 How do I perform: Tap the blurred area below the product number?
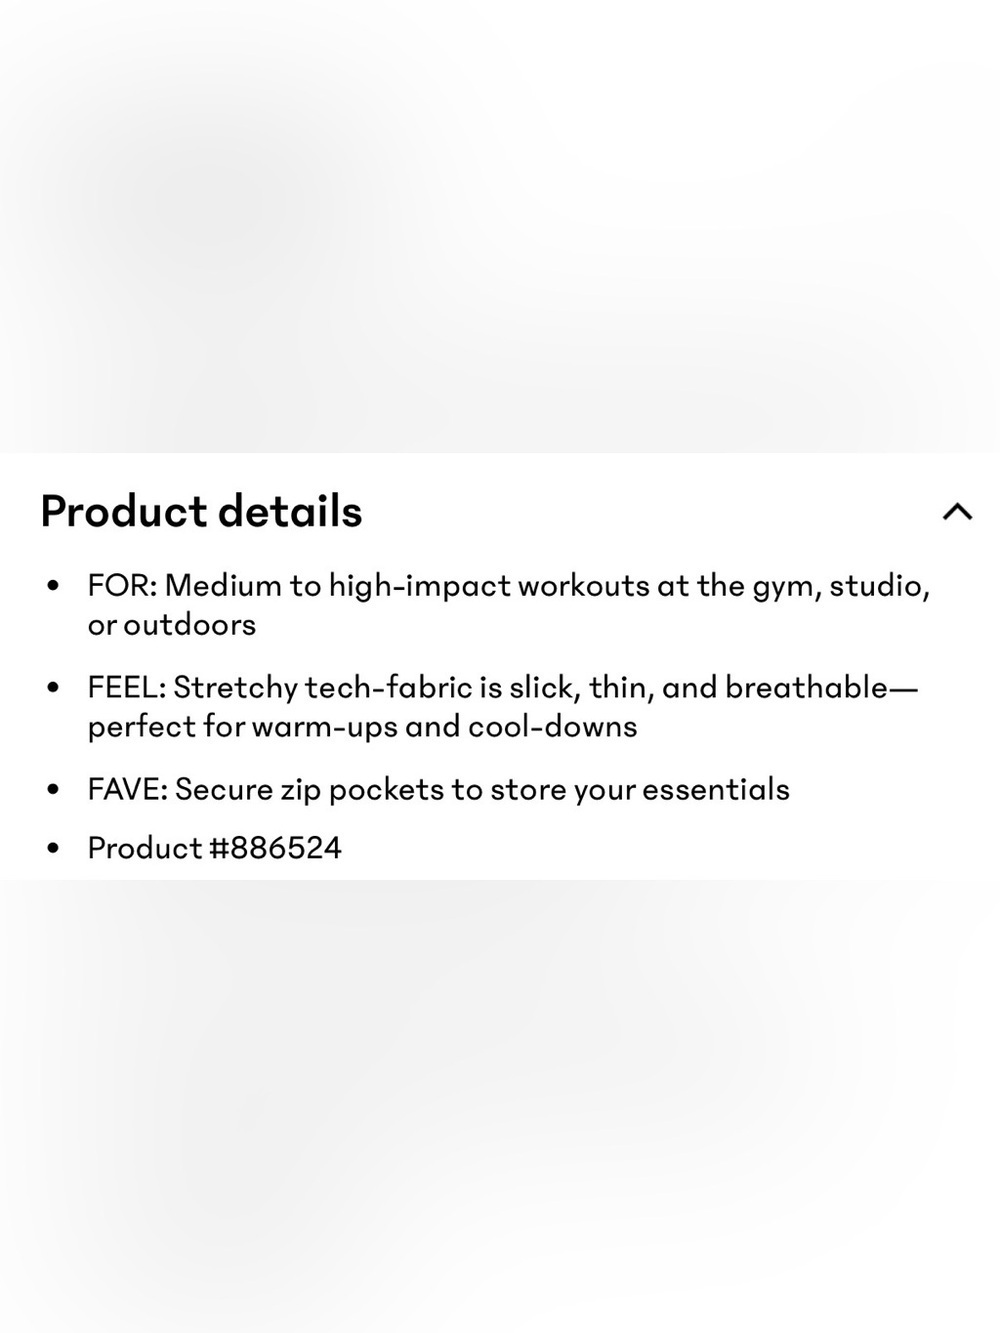[500, 1106]
